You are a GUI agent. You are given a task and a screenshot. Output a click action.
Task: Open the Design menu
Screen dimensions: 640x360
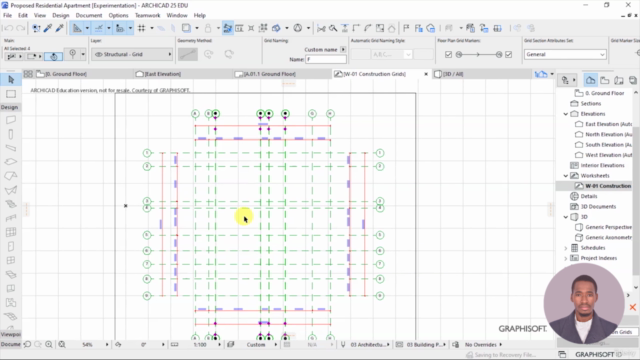pyautogui.click(x=60, y=15)
